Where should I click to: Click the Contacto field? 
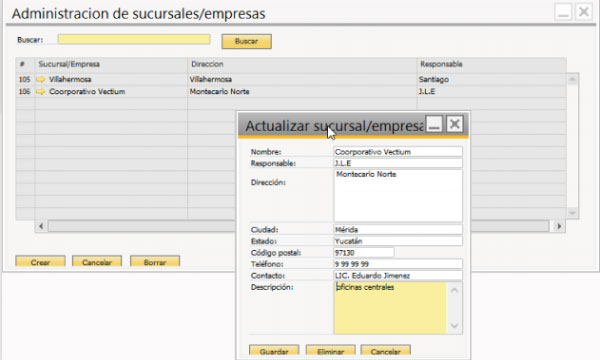pyautogui.click(x=398, y=276)
